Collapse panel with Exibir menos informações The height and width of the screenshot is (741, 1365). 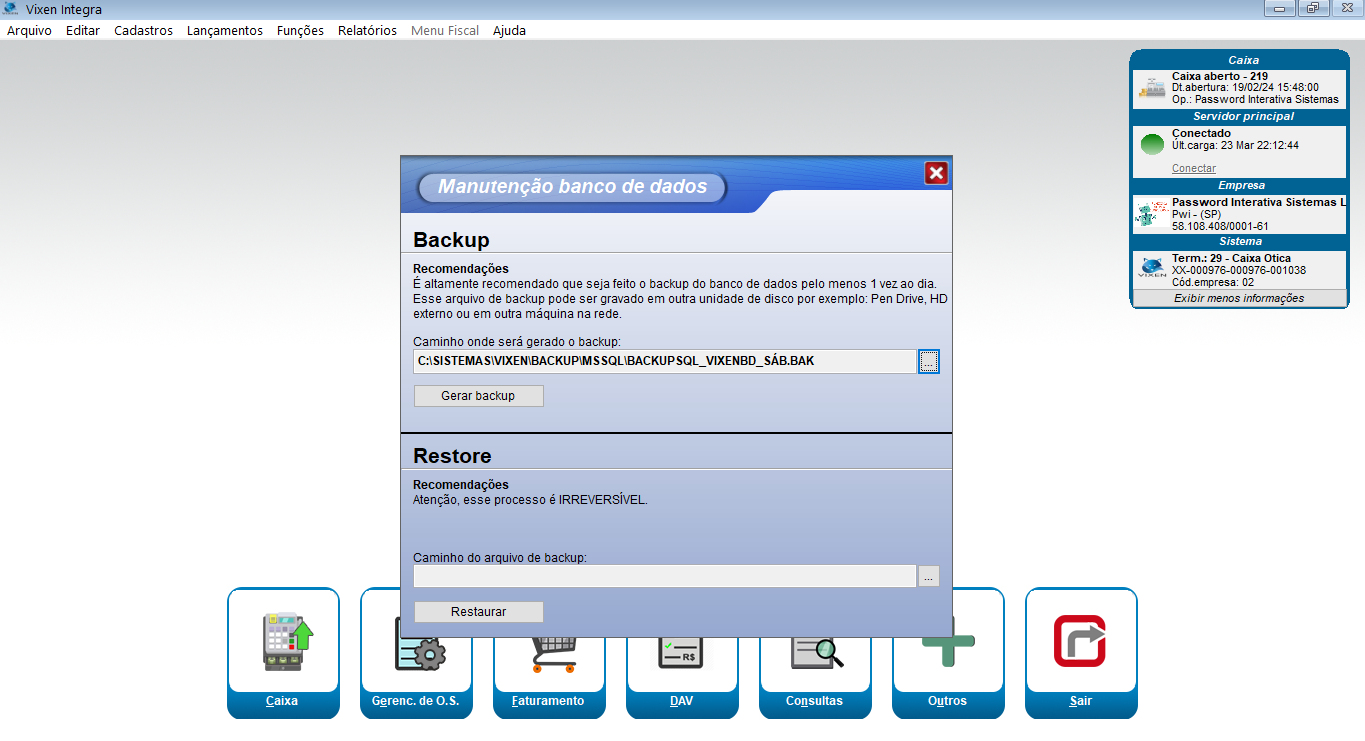click(x=1239, y=298)
